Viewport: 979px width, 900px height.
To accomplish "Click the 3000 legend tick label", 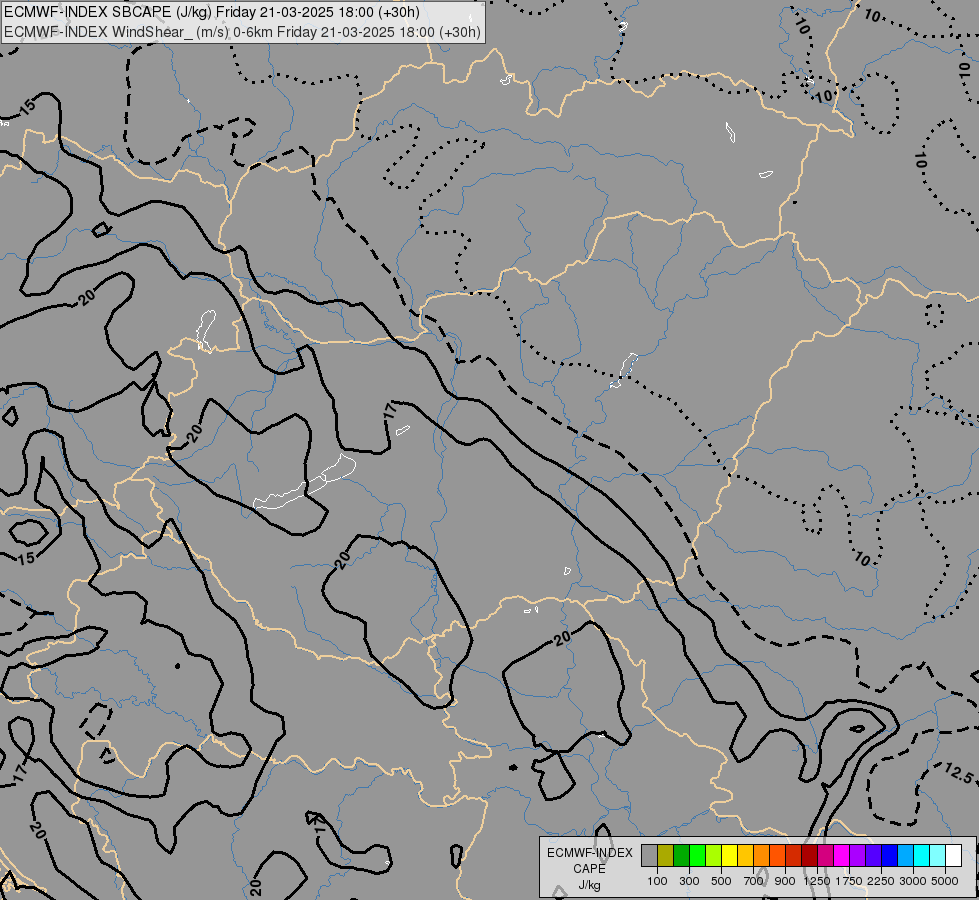I will coord(913,881).
